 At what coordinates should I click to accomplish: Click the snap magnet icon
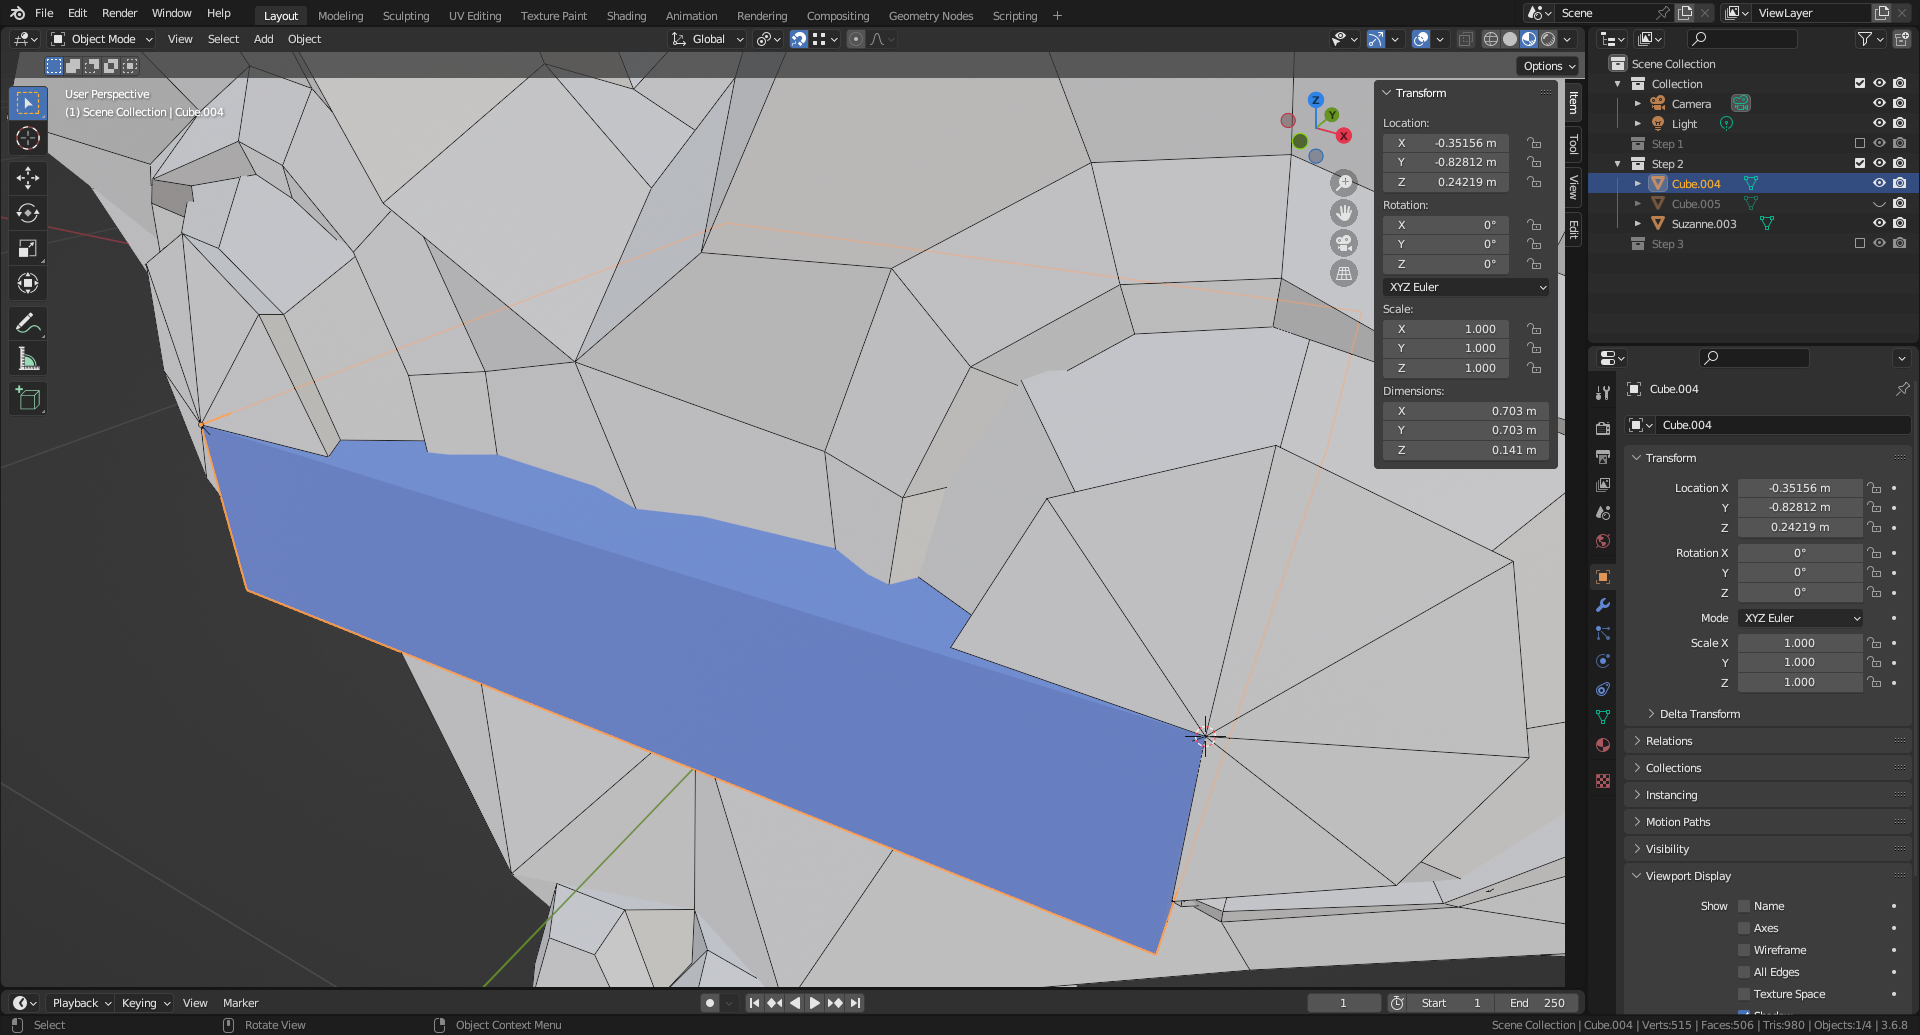798,39
